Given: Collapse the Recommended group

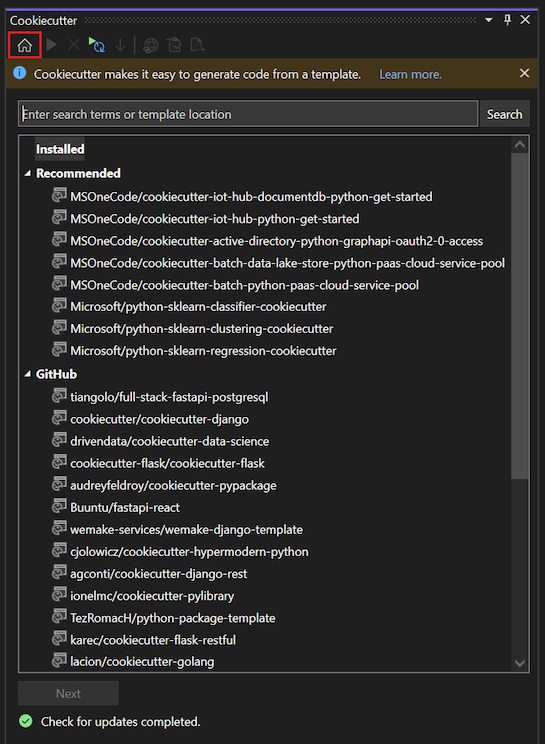Looking at the screenshot, I should 28,174.
